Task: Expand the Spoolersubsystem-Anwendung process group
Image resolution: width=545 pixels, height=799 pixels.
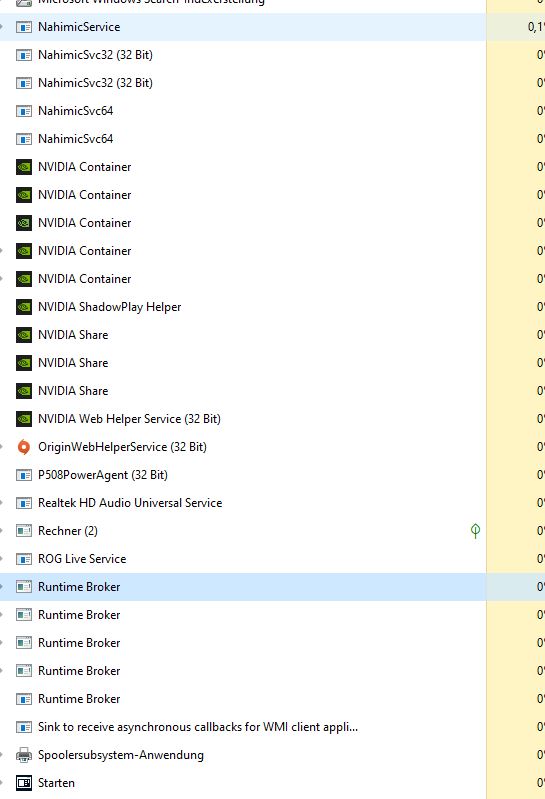Action: click(2, 755)
